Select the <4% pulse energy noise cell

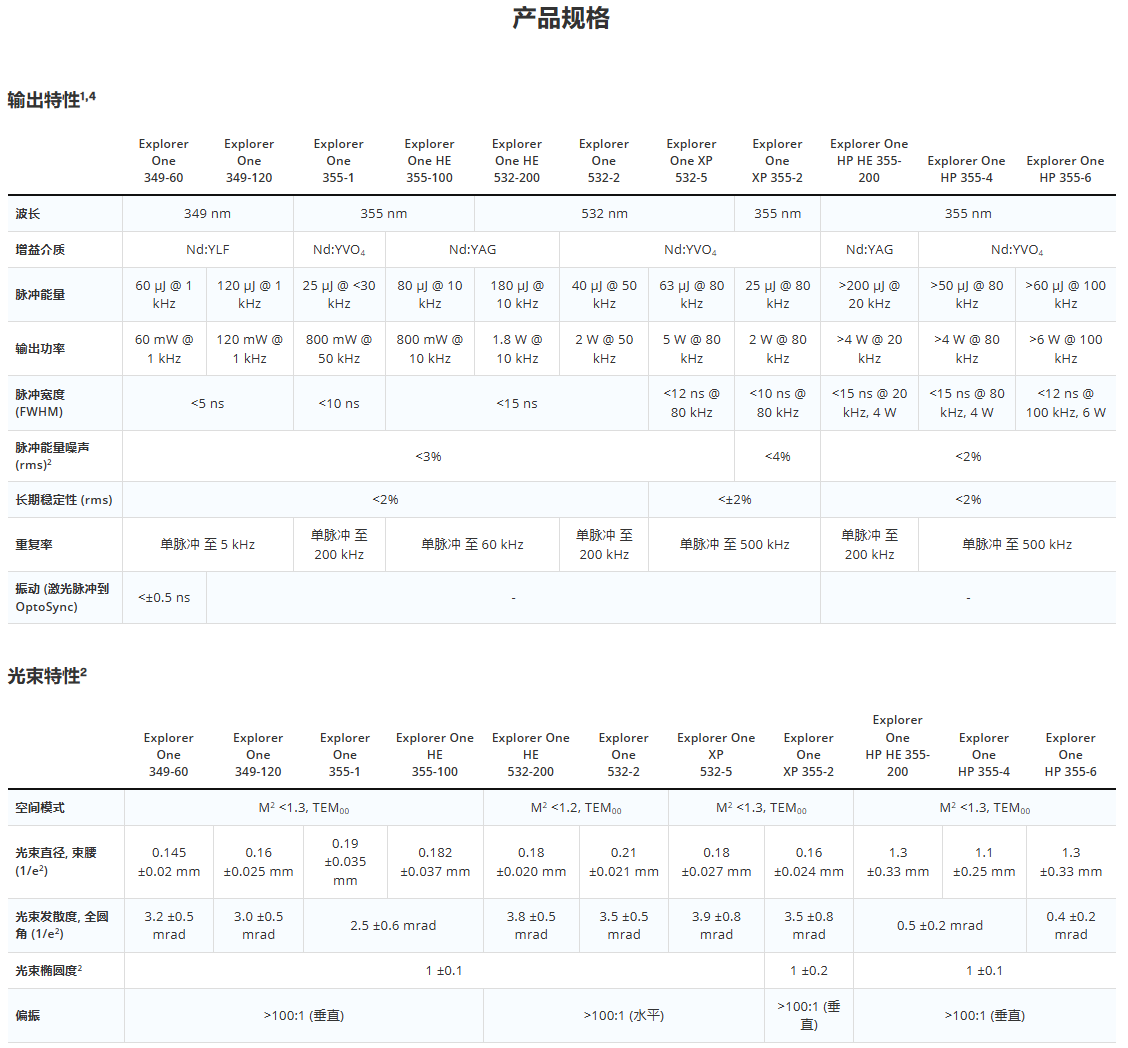777,457
